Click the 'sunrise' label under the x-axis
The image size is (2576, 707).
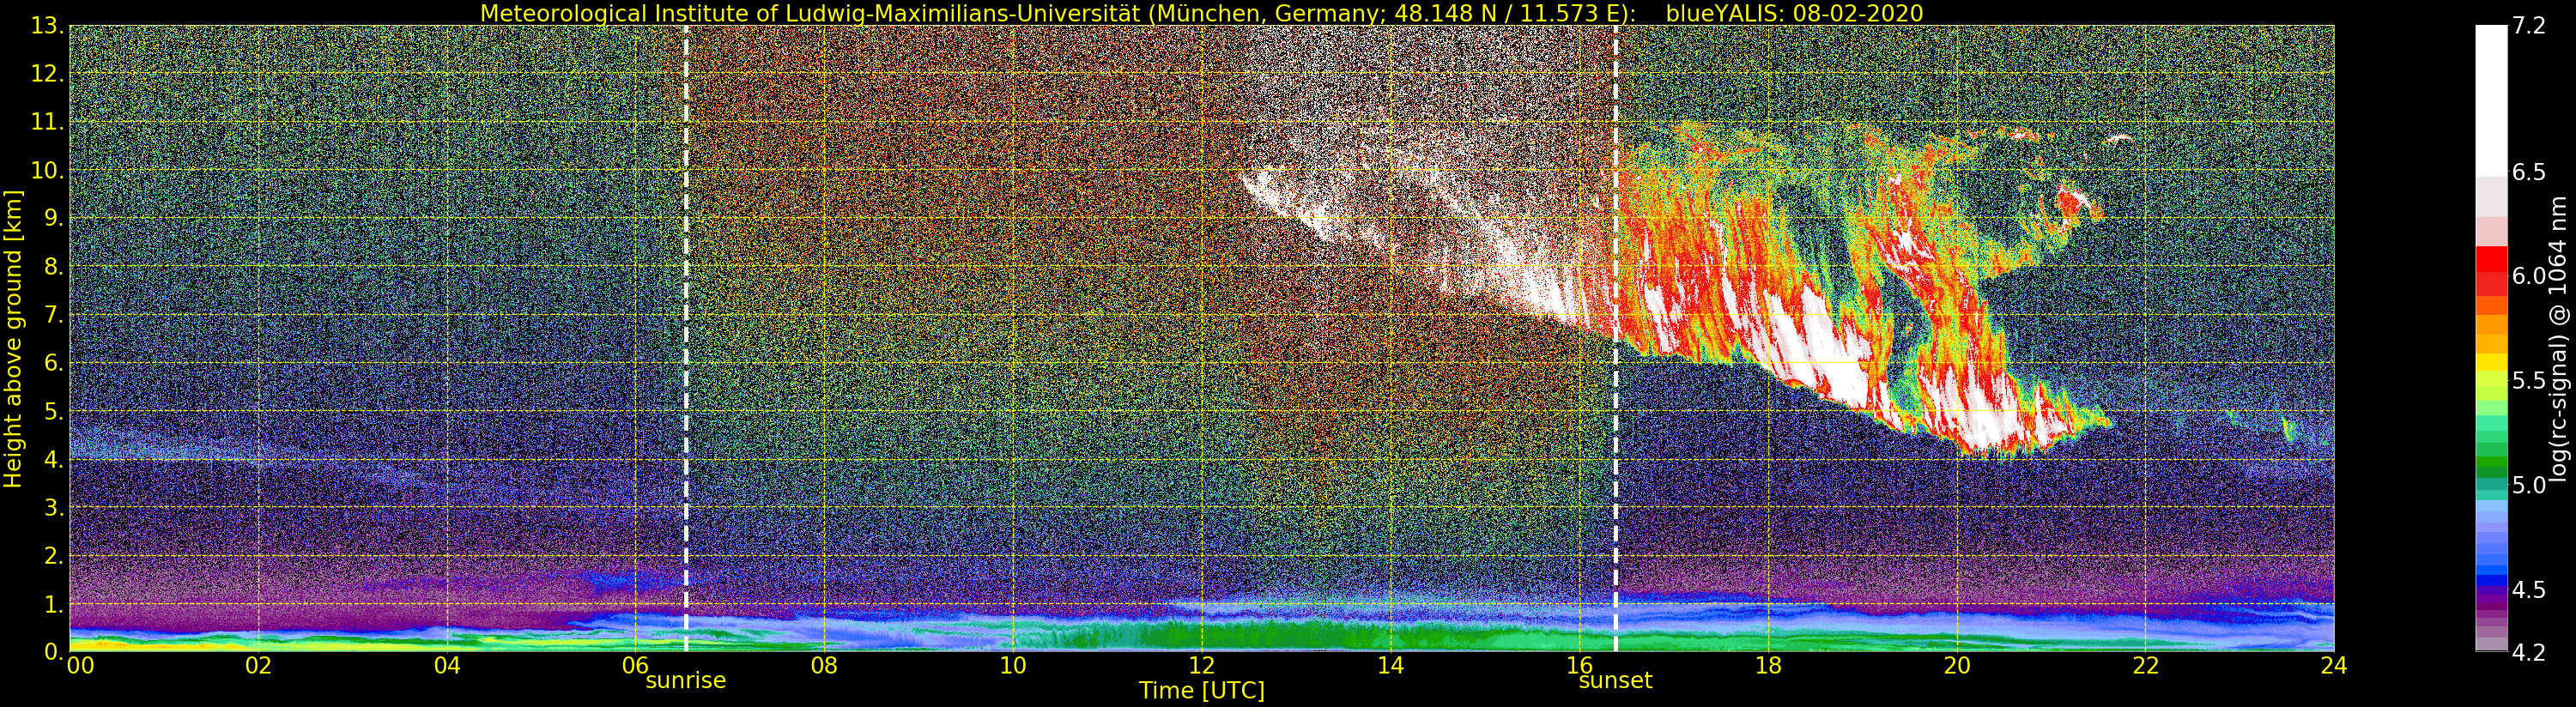point(685,681)
